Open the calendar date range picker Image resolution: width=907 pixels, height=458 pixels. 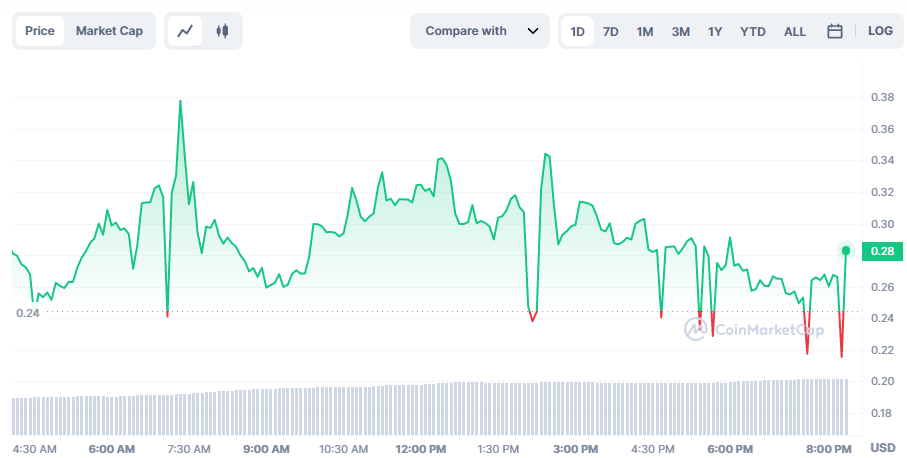pyautogui.click(x=835, y=31)
